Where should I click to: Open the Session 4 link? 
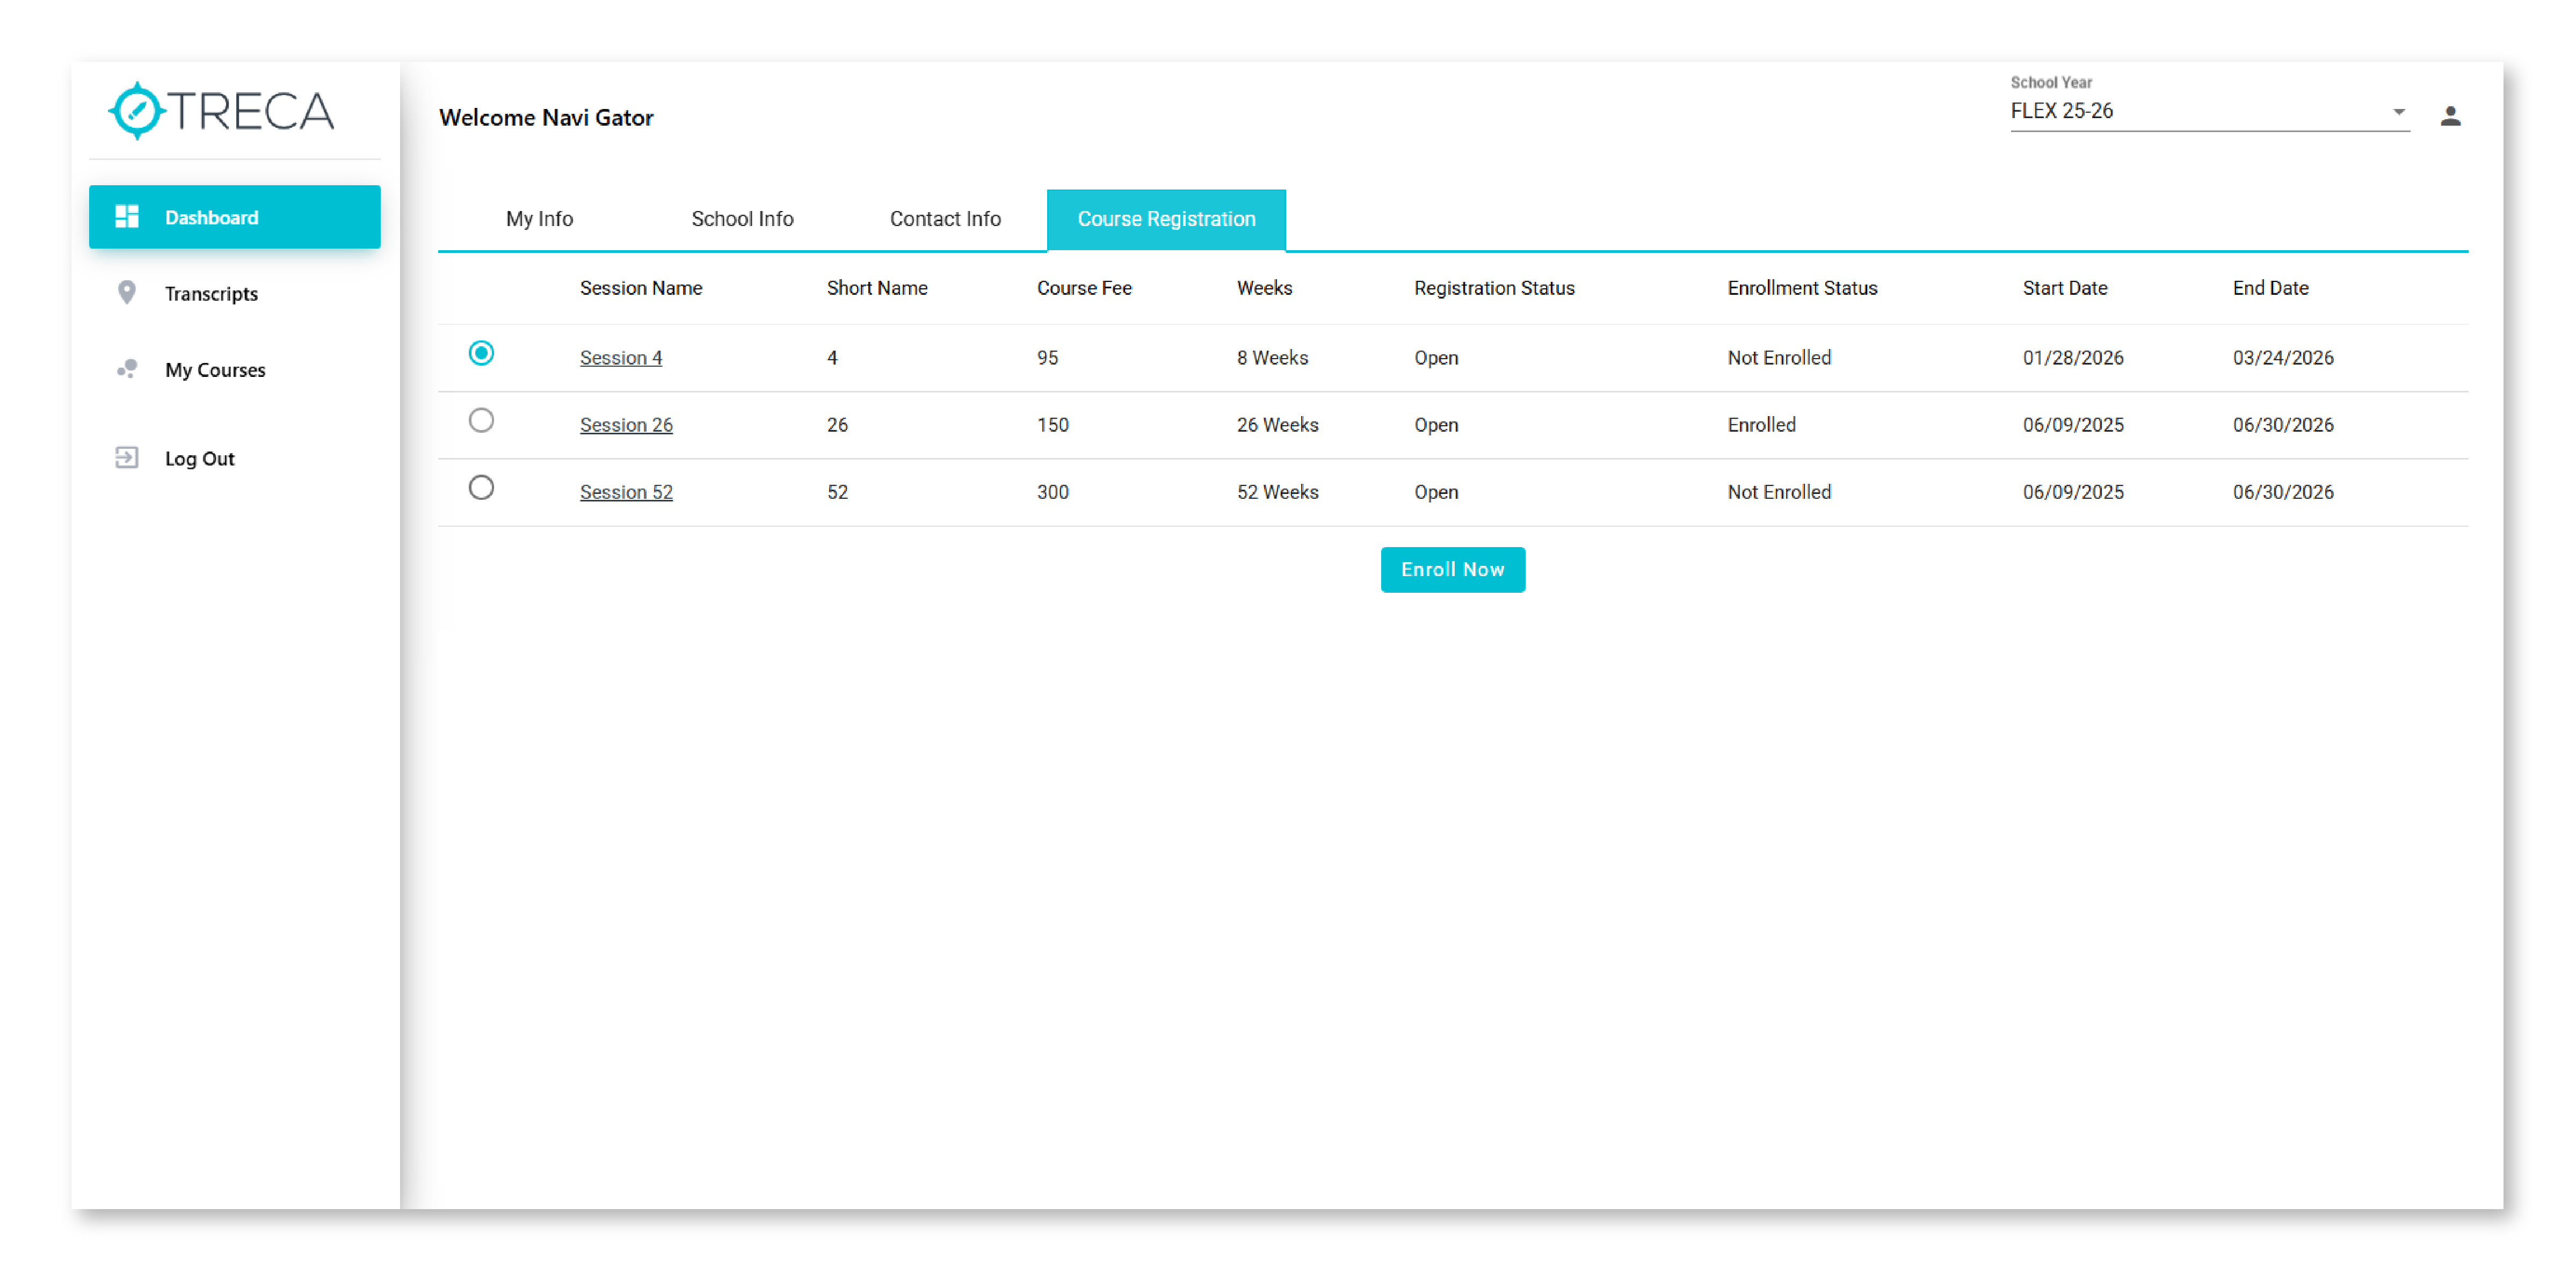pos(621,358)
